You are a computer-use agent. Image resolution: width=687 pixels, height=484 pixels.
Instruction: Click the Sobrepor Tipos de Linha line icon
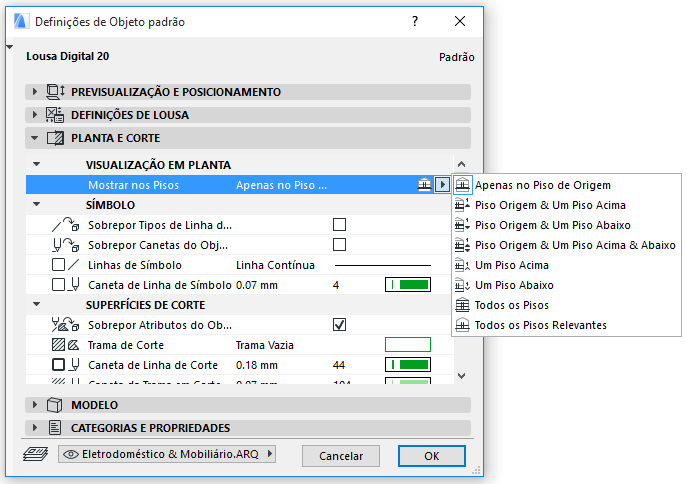point(65,225)
